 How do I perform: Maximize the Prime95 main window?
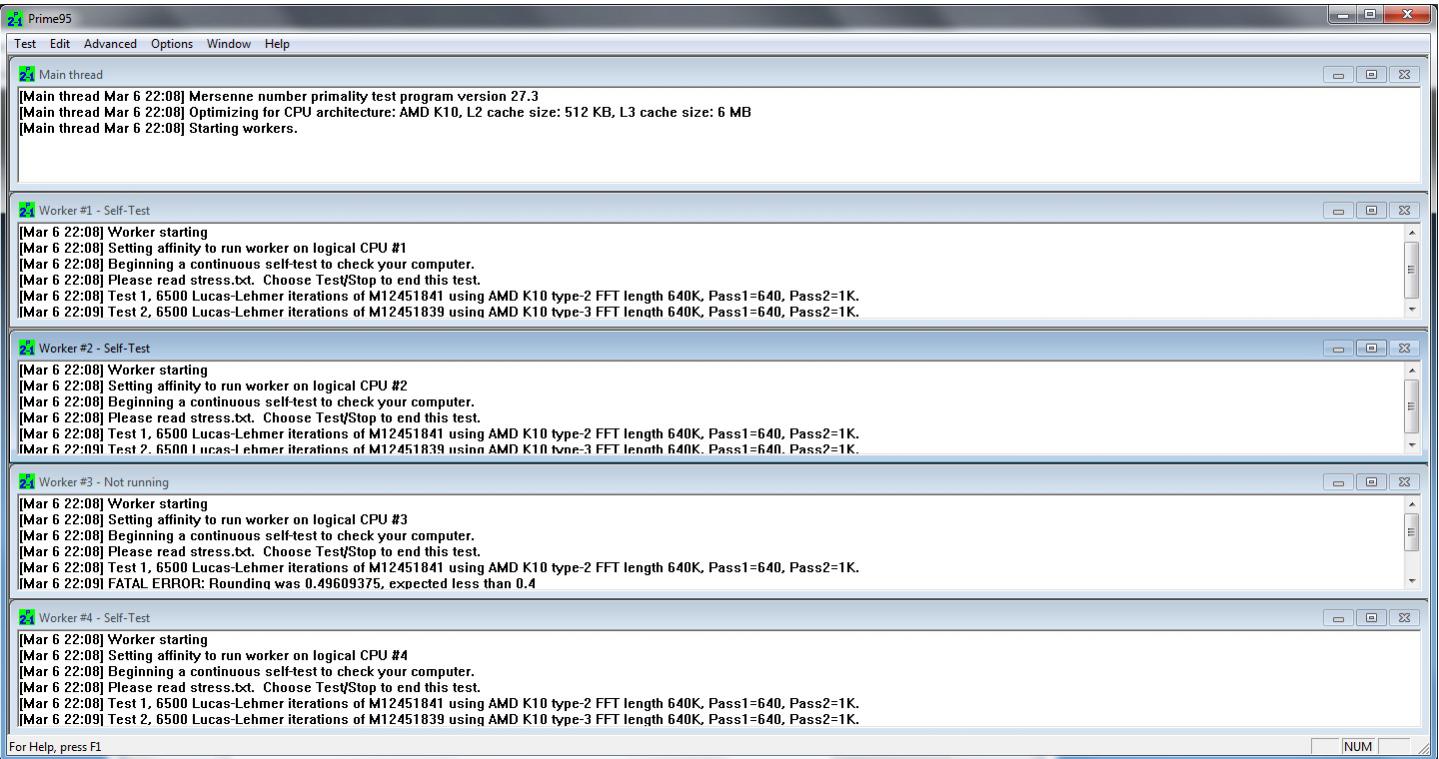click(1370, 13)
